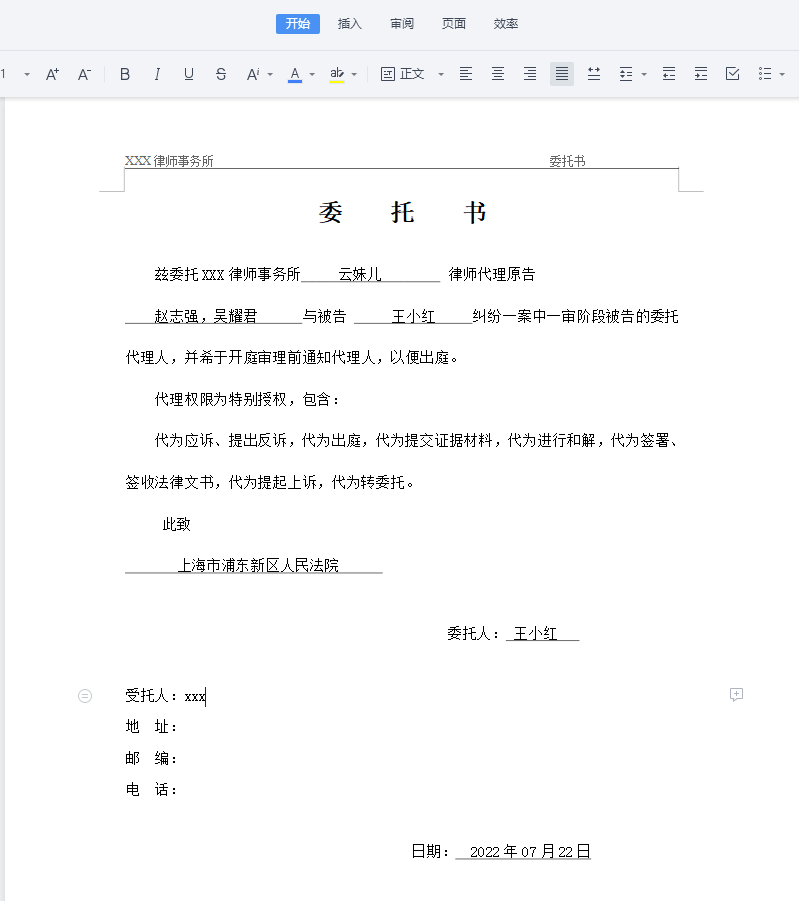Add a comment beside the 受托人 line

(x=736, y=695)
